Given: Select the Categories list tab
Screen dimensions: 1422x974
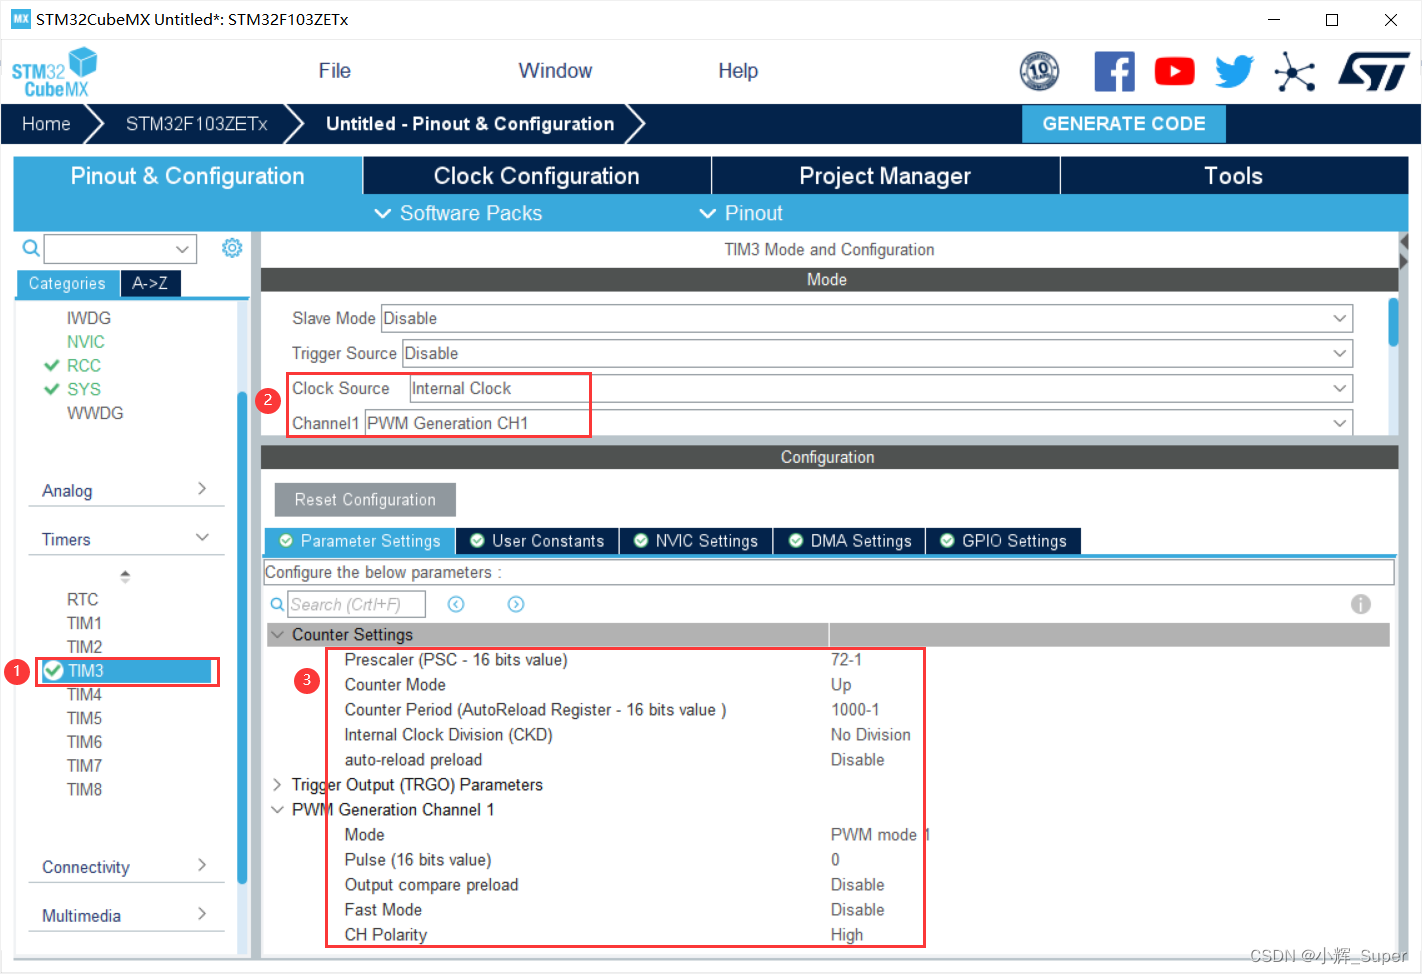Looking at the screenshot, I should (x=67, y=284).
